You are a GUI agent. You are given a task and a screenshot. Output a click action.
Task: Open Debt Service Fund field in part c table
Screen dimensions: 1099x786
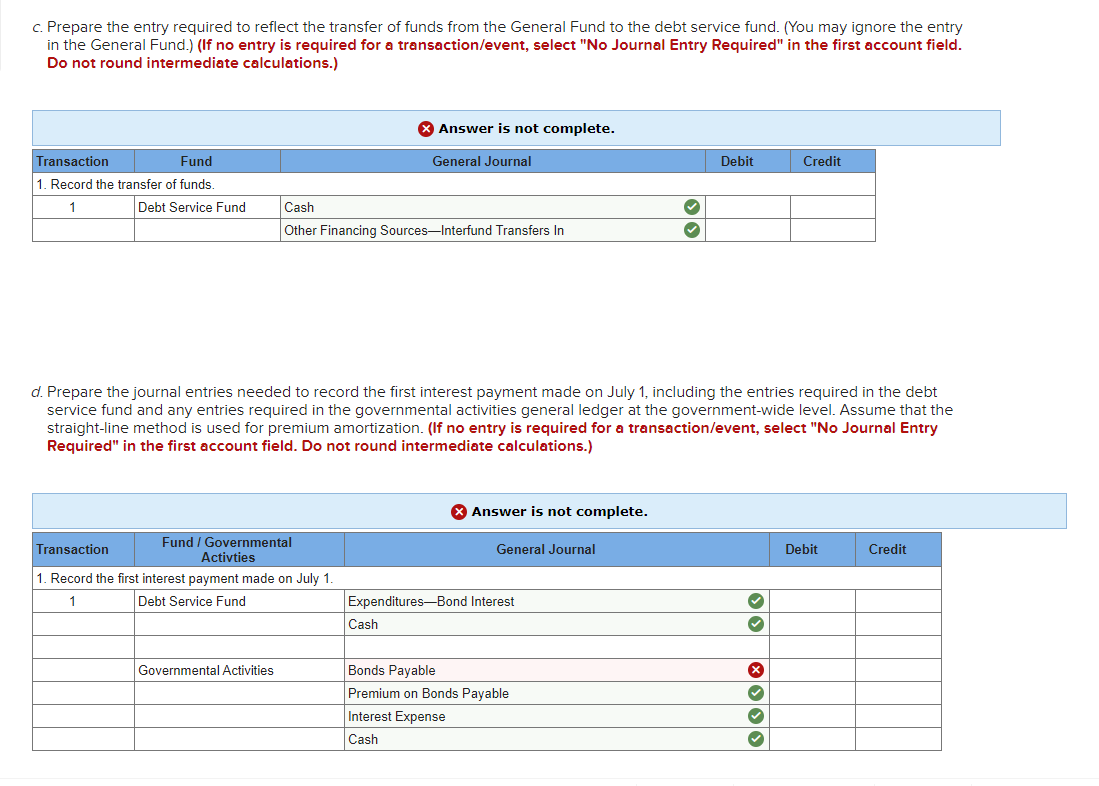(x=207, y=207)
